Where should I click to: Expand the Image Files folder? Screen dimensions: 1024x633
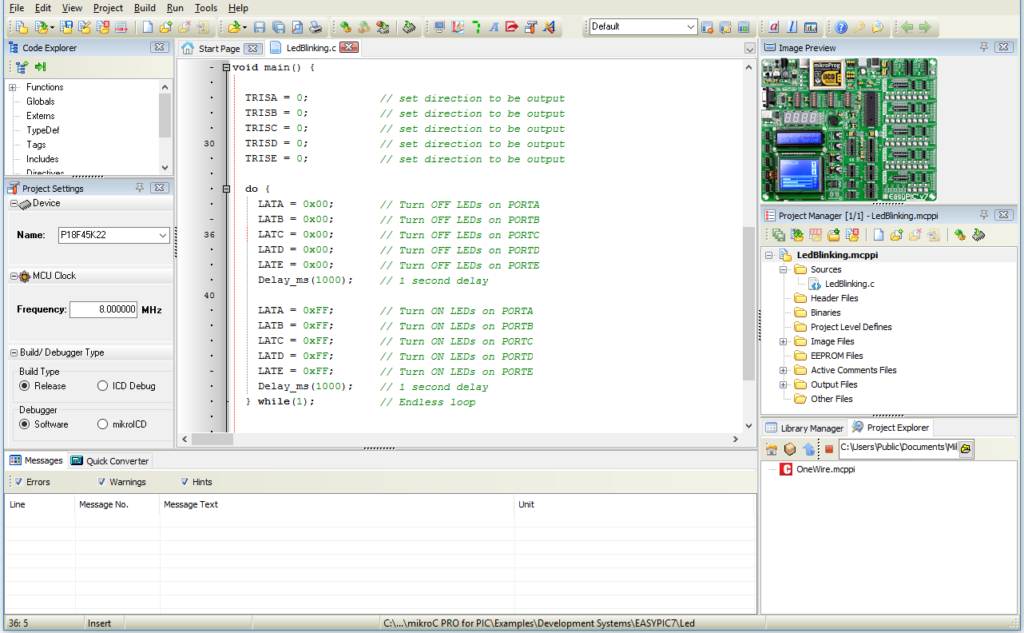tap(783, 342)
